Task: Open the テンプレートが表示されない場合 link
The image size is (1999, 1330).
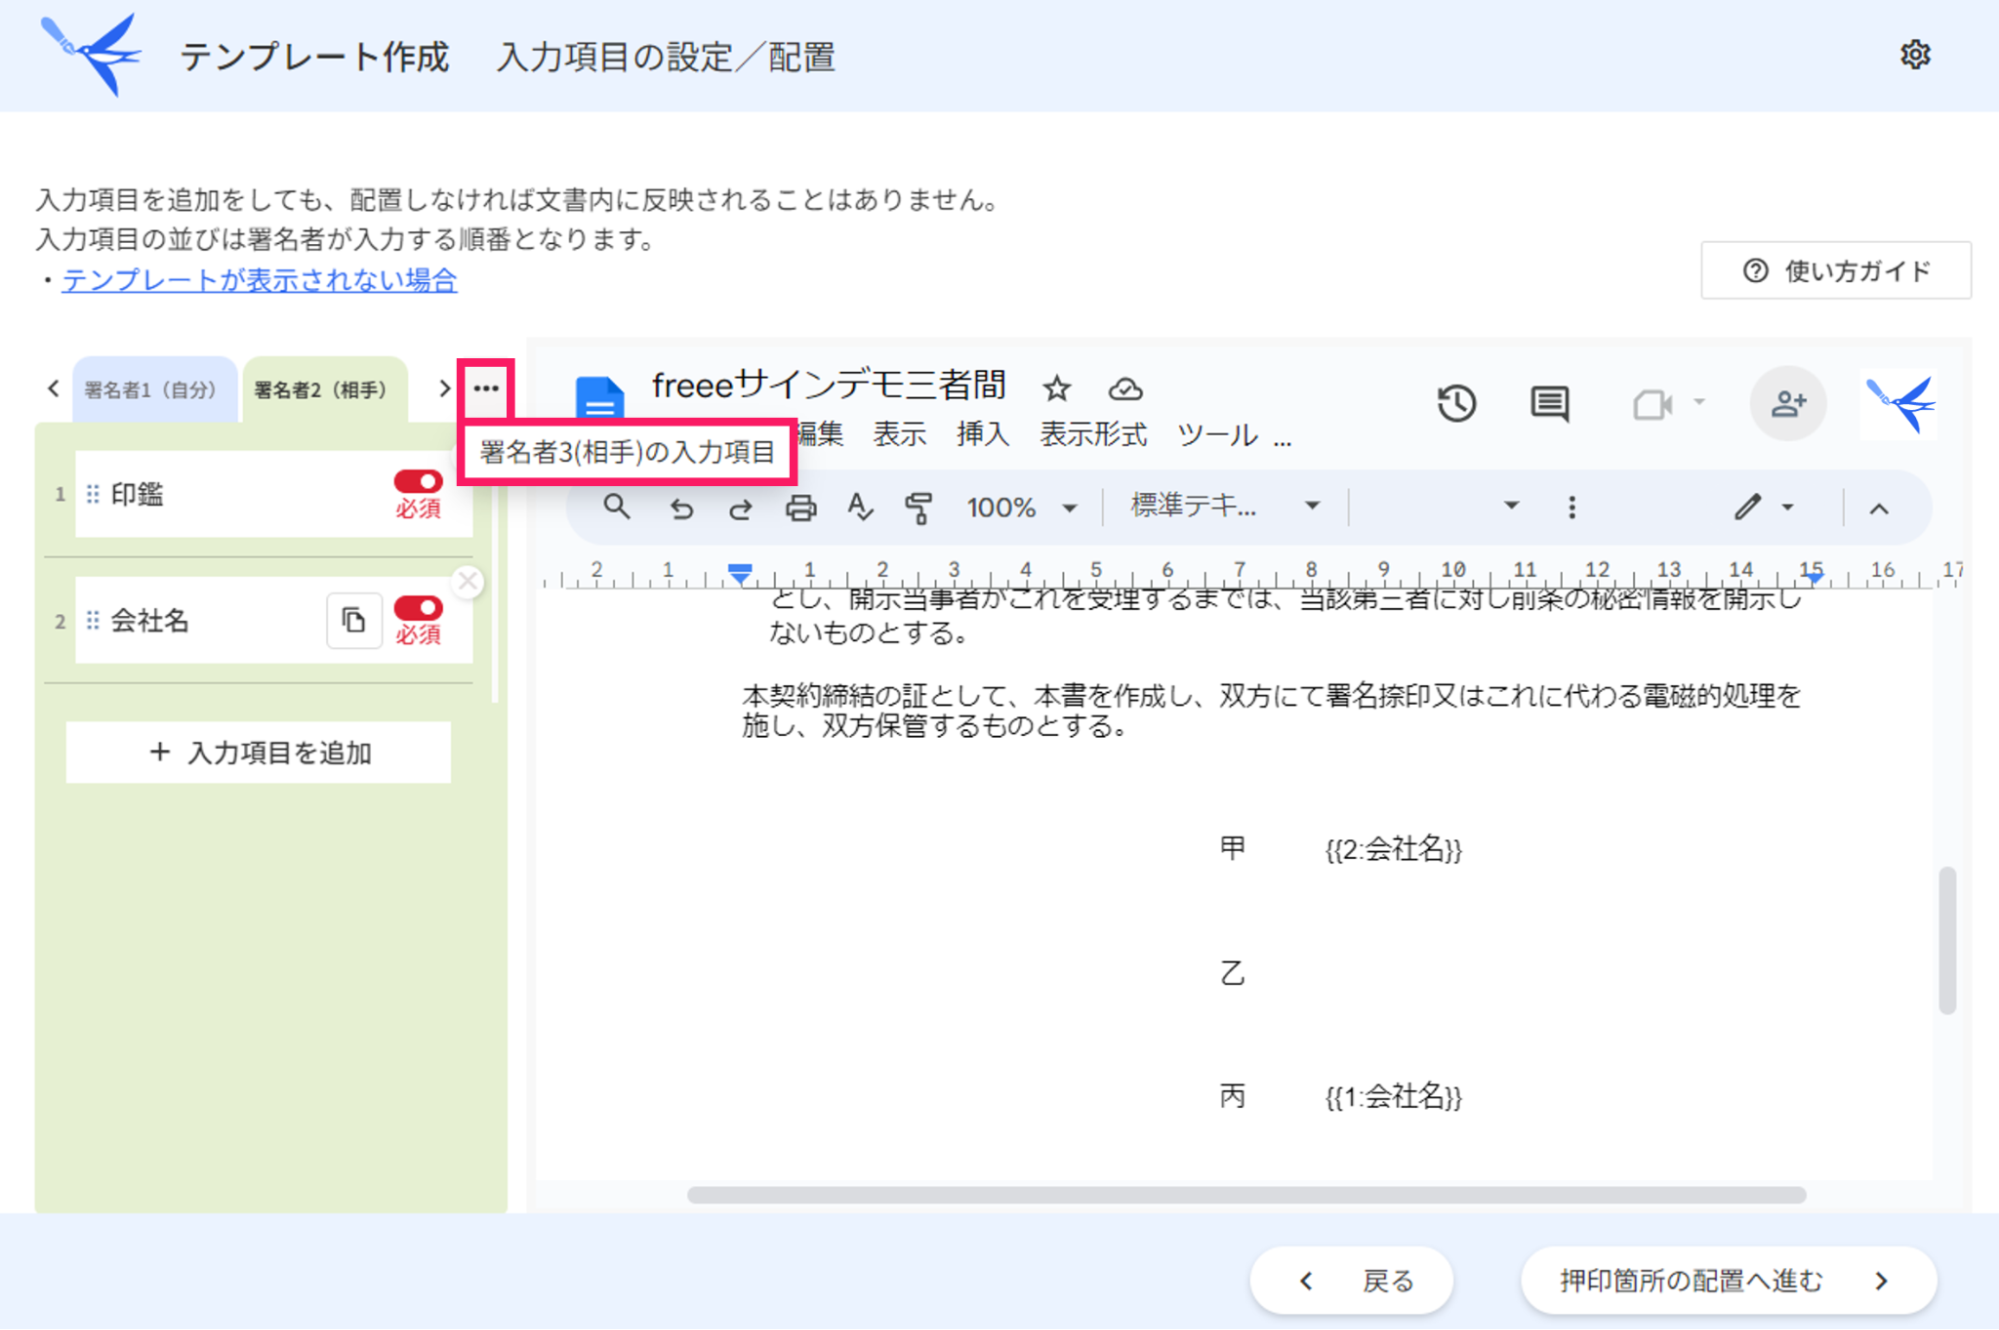Action: click(x=259, y=280)
